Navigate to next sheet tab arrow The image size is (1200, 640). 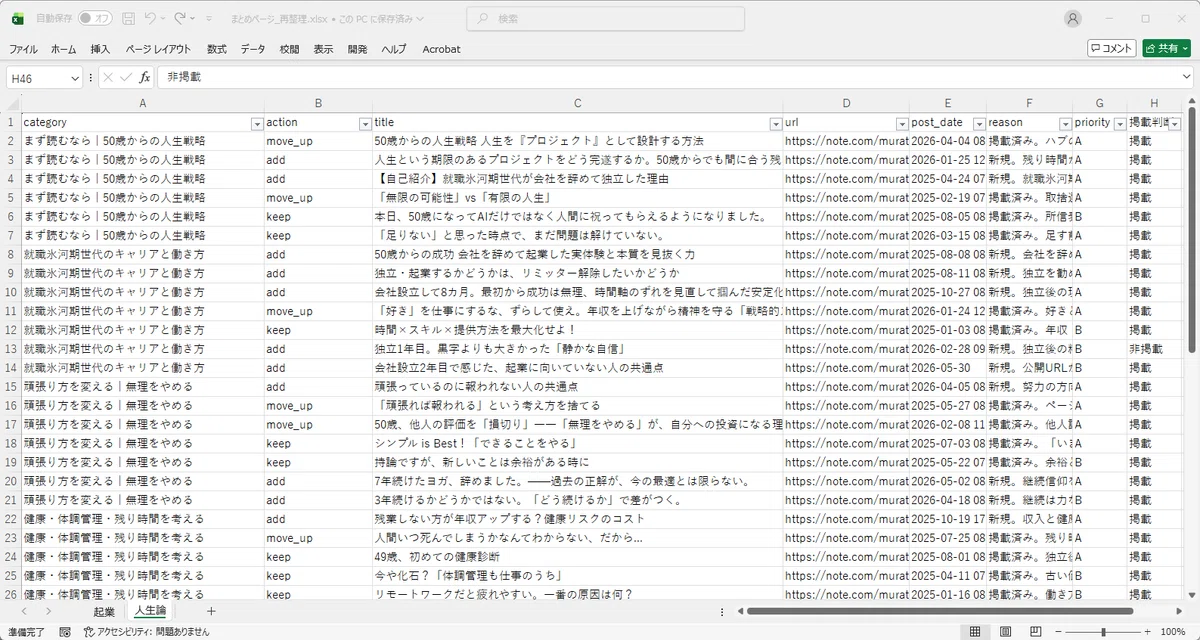47,611
